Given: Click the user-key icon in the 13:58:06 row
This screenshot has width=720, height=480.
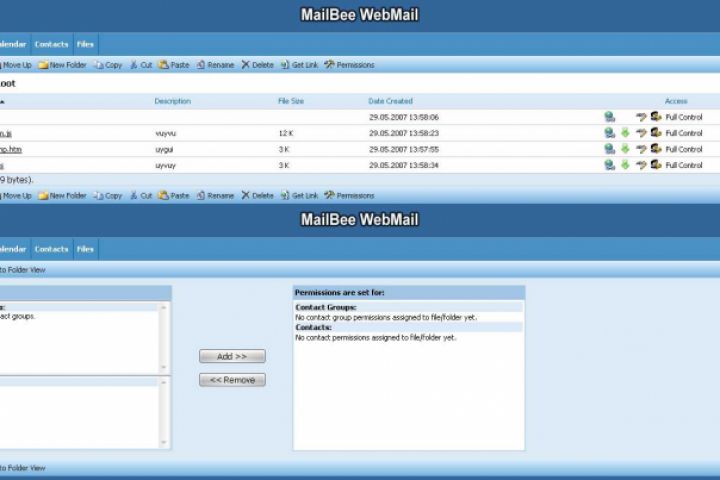Looking at the screenshot, I should pos(656,117).
